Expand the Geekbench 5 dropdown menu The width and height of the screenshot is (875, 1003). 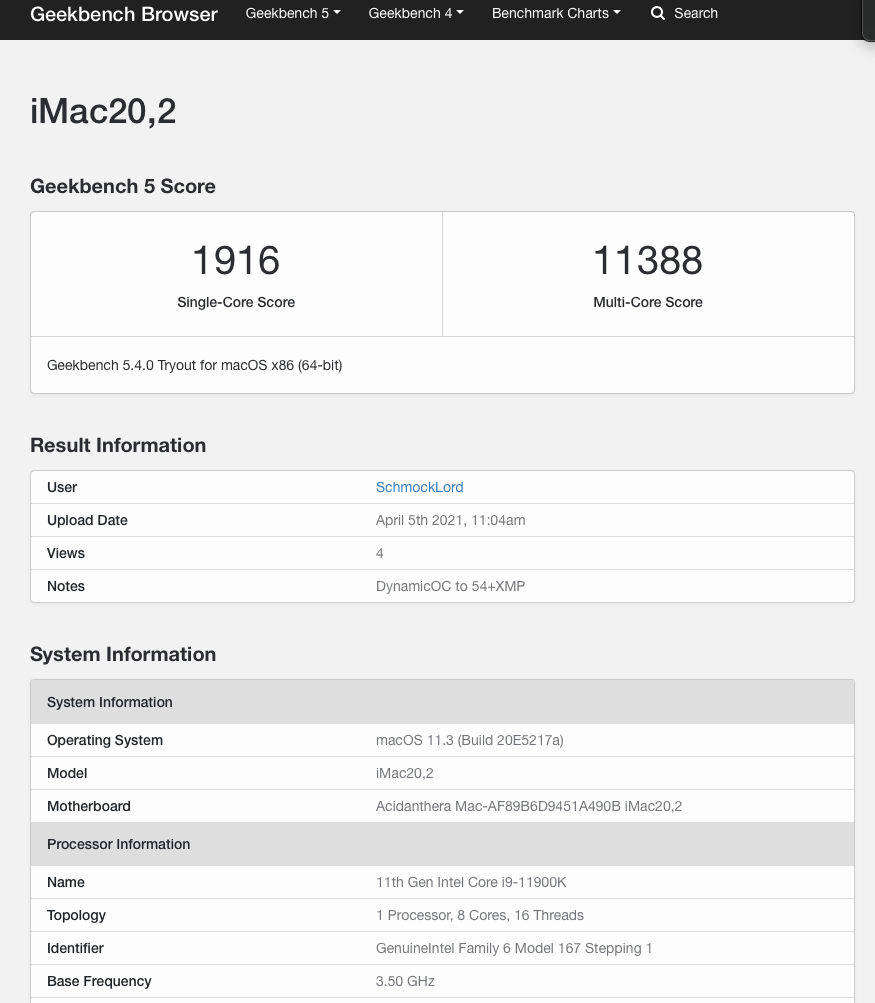tap(293, 13)
